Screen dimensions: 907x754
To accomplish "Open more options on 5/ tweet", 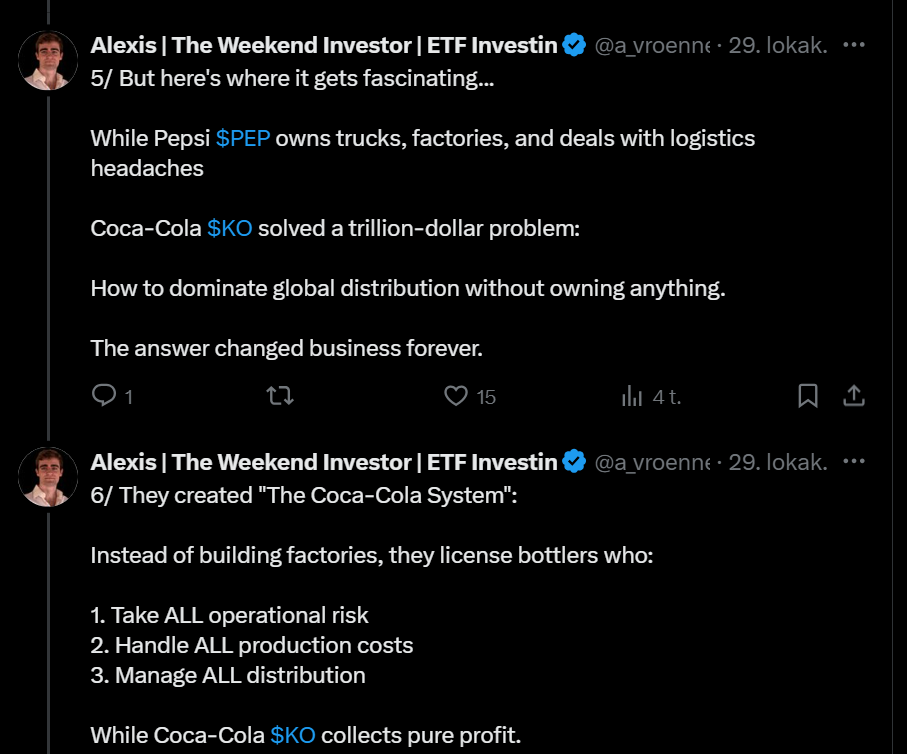I will (854, 45).
